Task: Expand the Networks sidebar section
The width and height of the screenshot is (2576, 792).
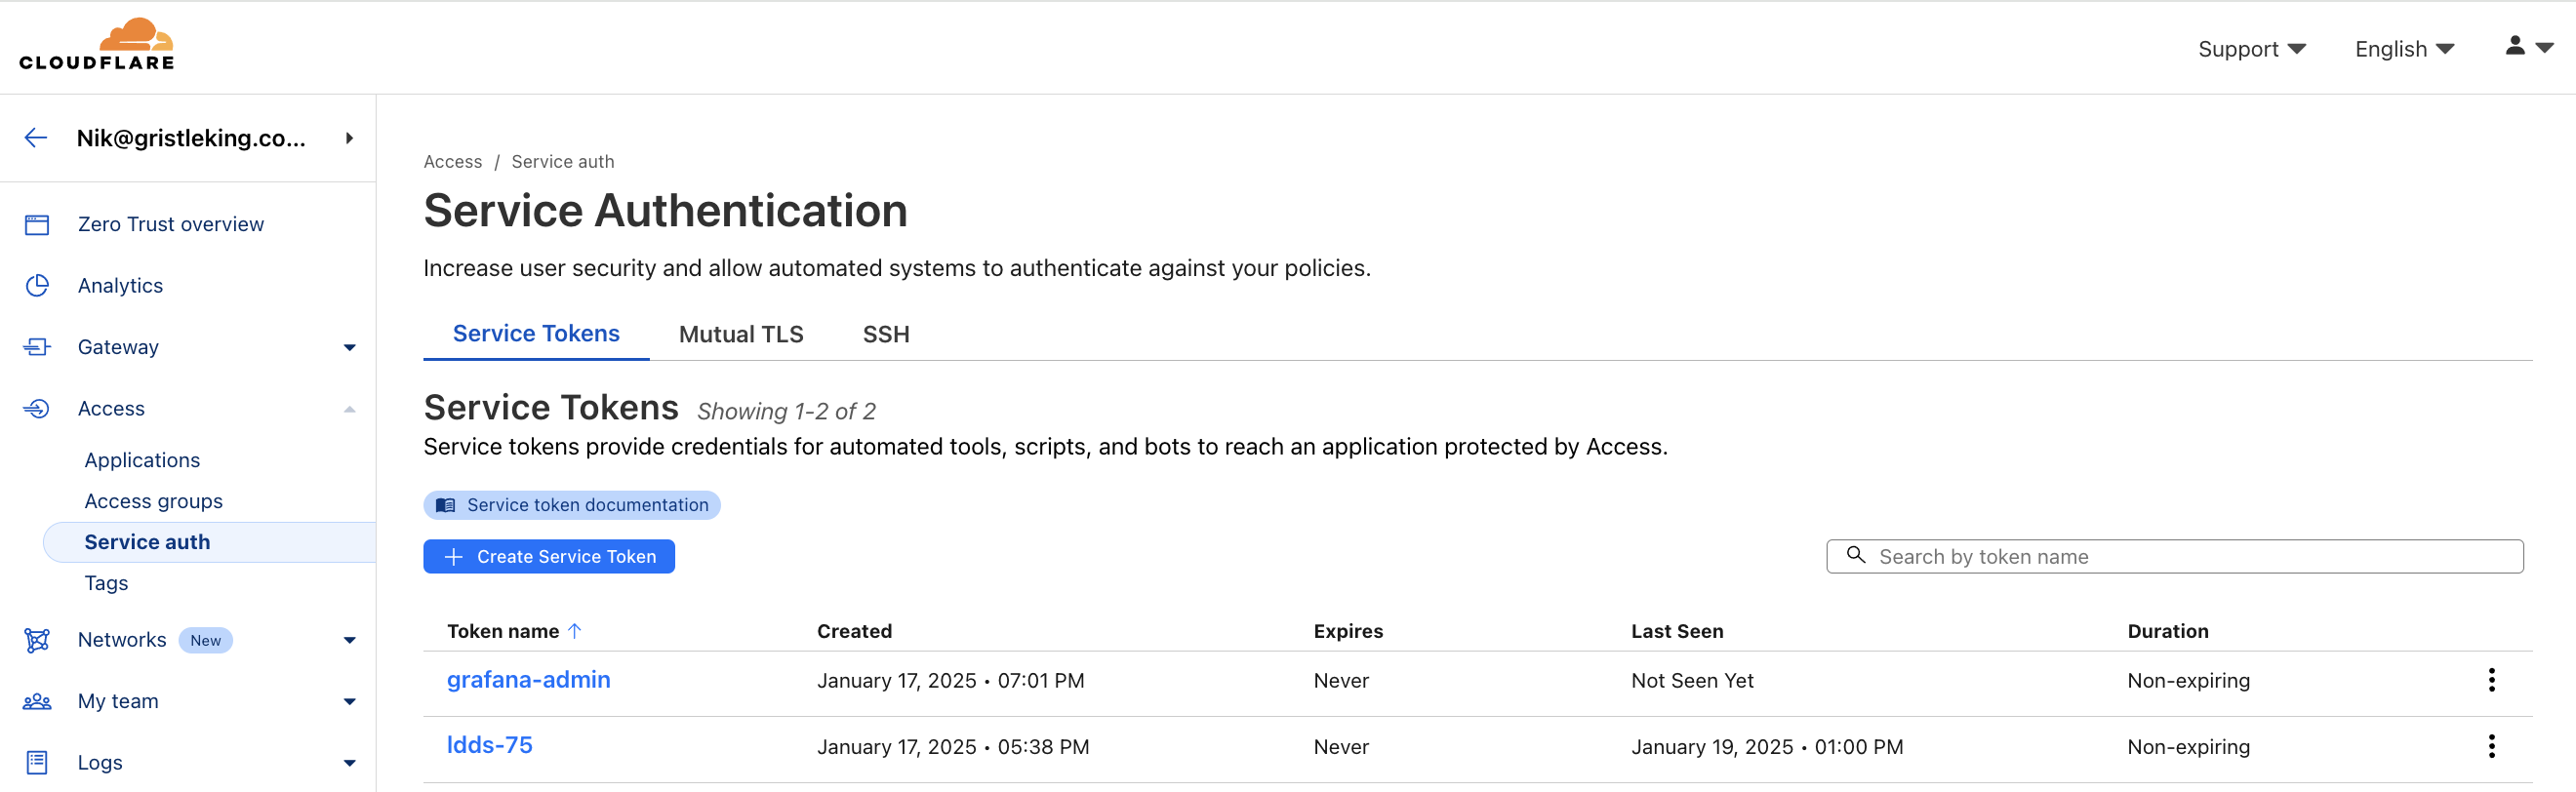Action: pyautogui.click(x=349, y=641)
